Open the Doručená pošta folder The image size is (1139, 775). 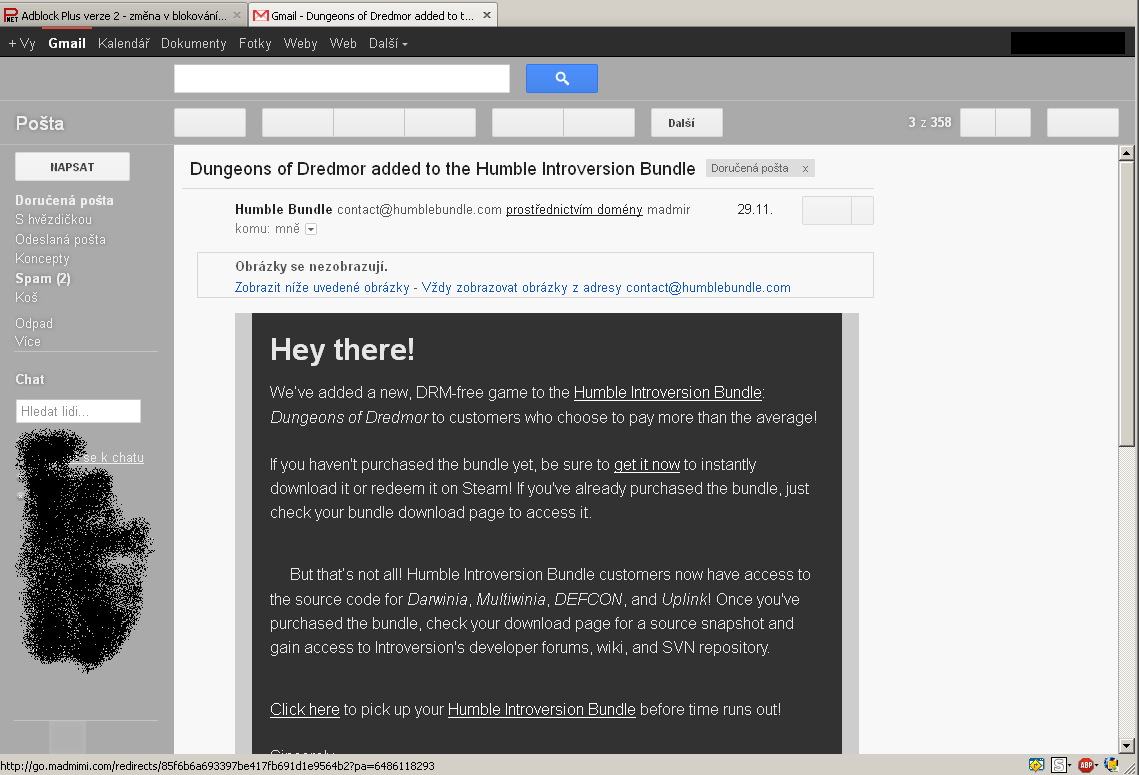64,200
